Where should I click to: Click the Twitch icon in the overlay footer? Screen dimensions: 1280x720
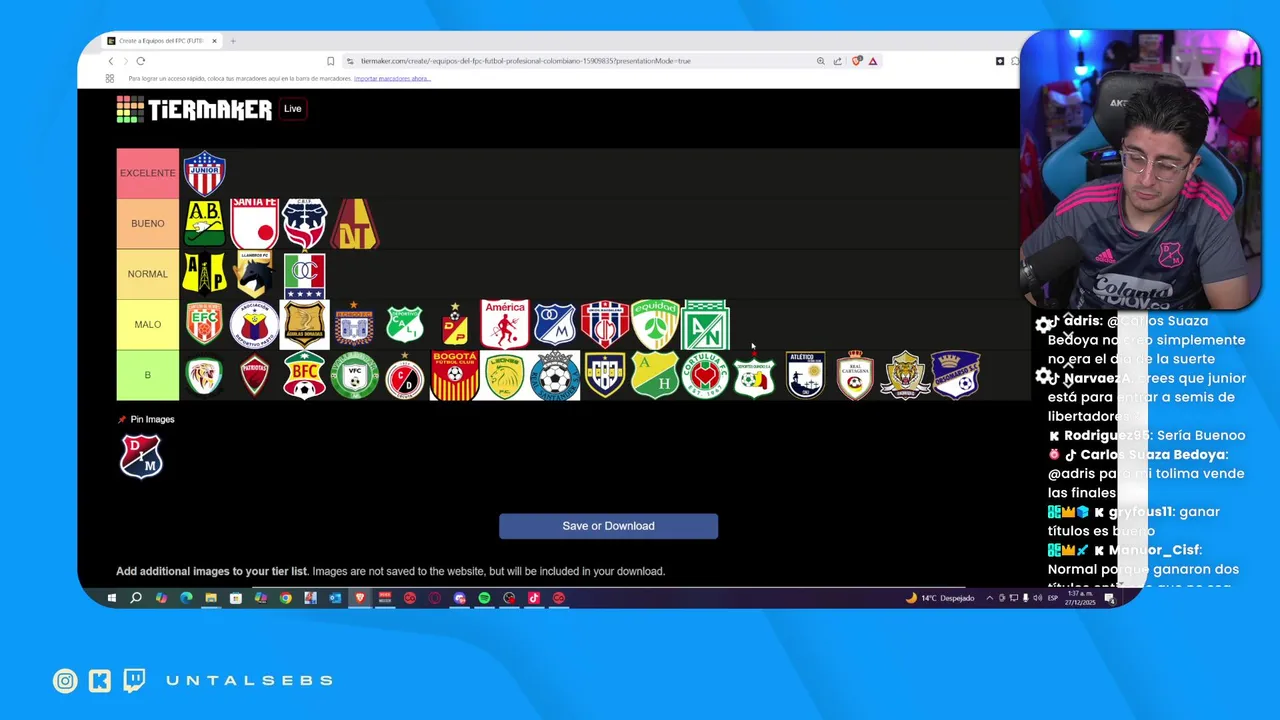(x=134, y=681)
